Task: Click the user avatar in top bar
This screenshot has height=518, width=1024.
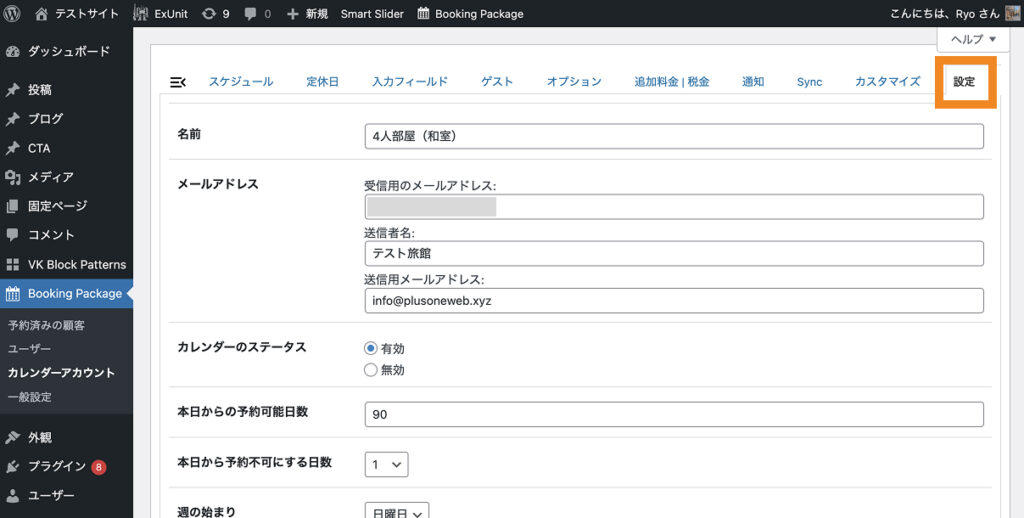Action: pos(1012,14)
